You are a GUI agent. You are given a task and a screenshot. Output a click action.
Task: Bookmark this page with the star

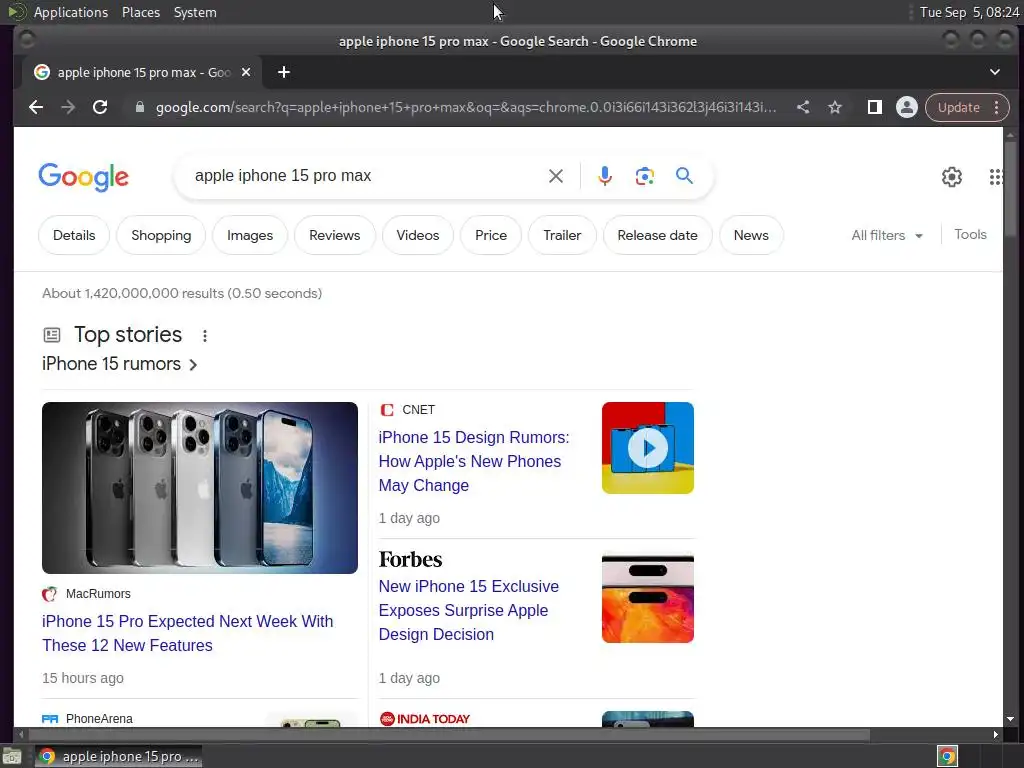[x=835, y=107]
